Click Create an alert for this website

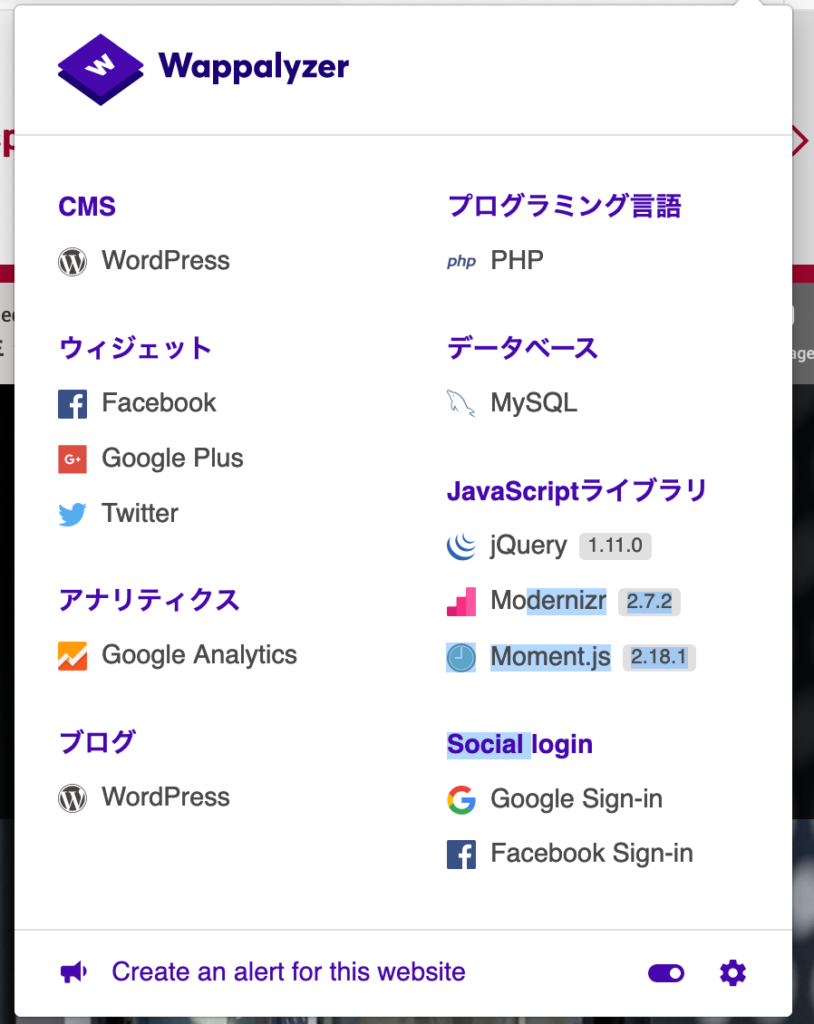point(288,972)
